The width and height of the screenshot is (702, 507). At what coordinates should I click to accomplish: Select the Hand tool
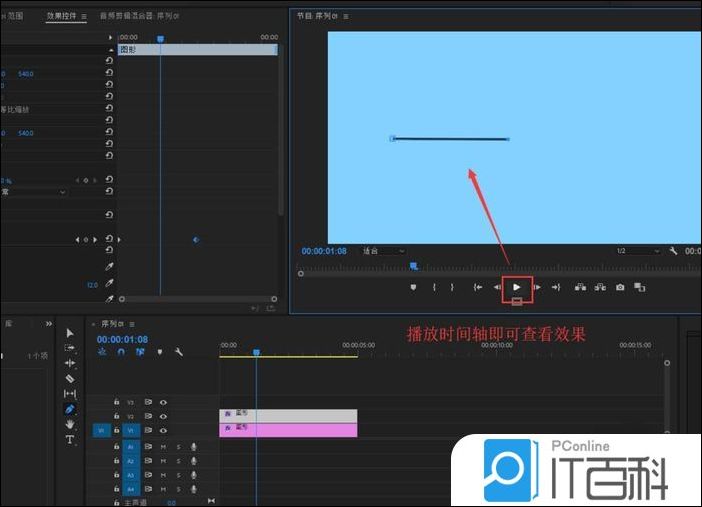click(70, 424)
